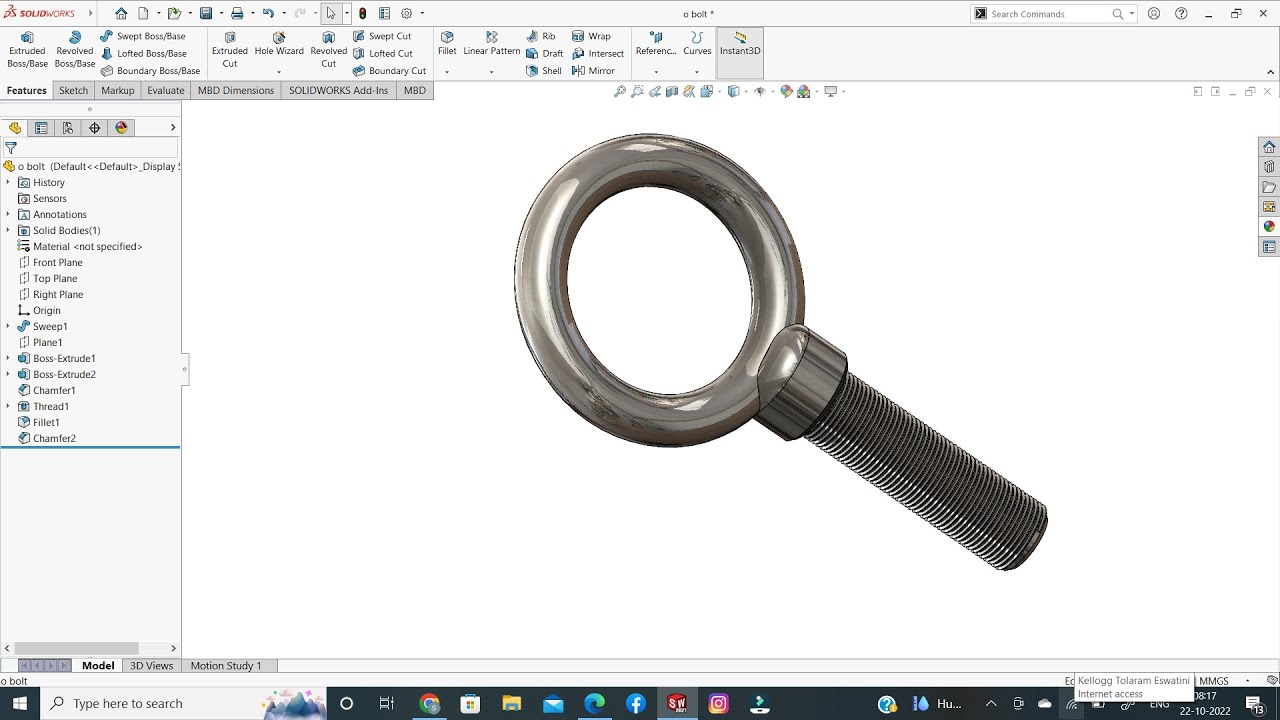Image resolution: width=1280 pixels, height=720 pixels.
Task: Switch to the PropertyManager tab
Action: coord(41,128)
